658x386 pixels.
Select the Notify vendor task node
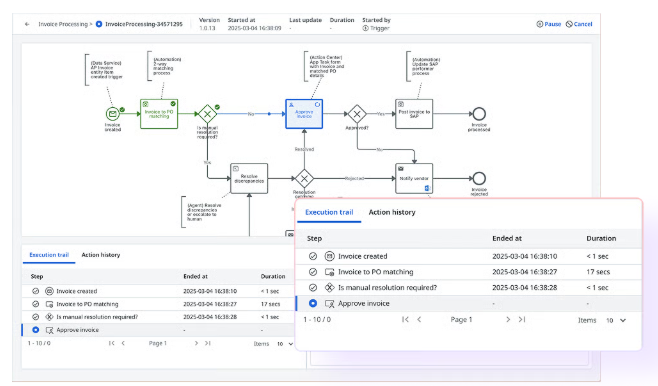(x=414, y=178)
